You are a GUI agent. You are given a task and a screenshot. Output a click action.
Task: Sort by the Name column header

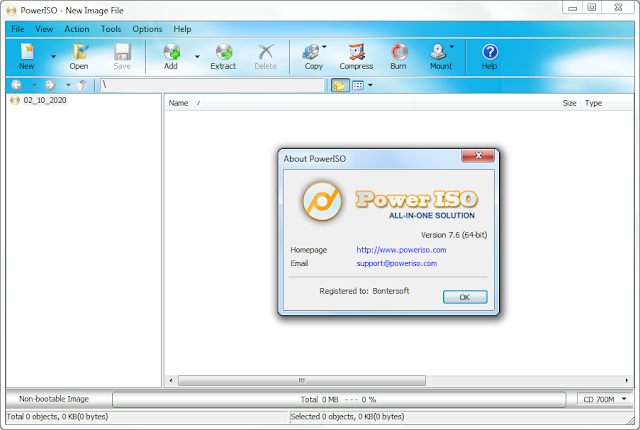click(x=289, y=103)
